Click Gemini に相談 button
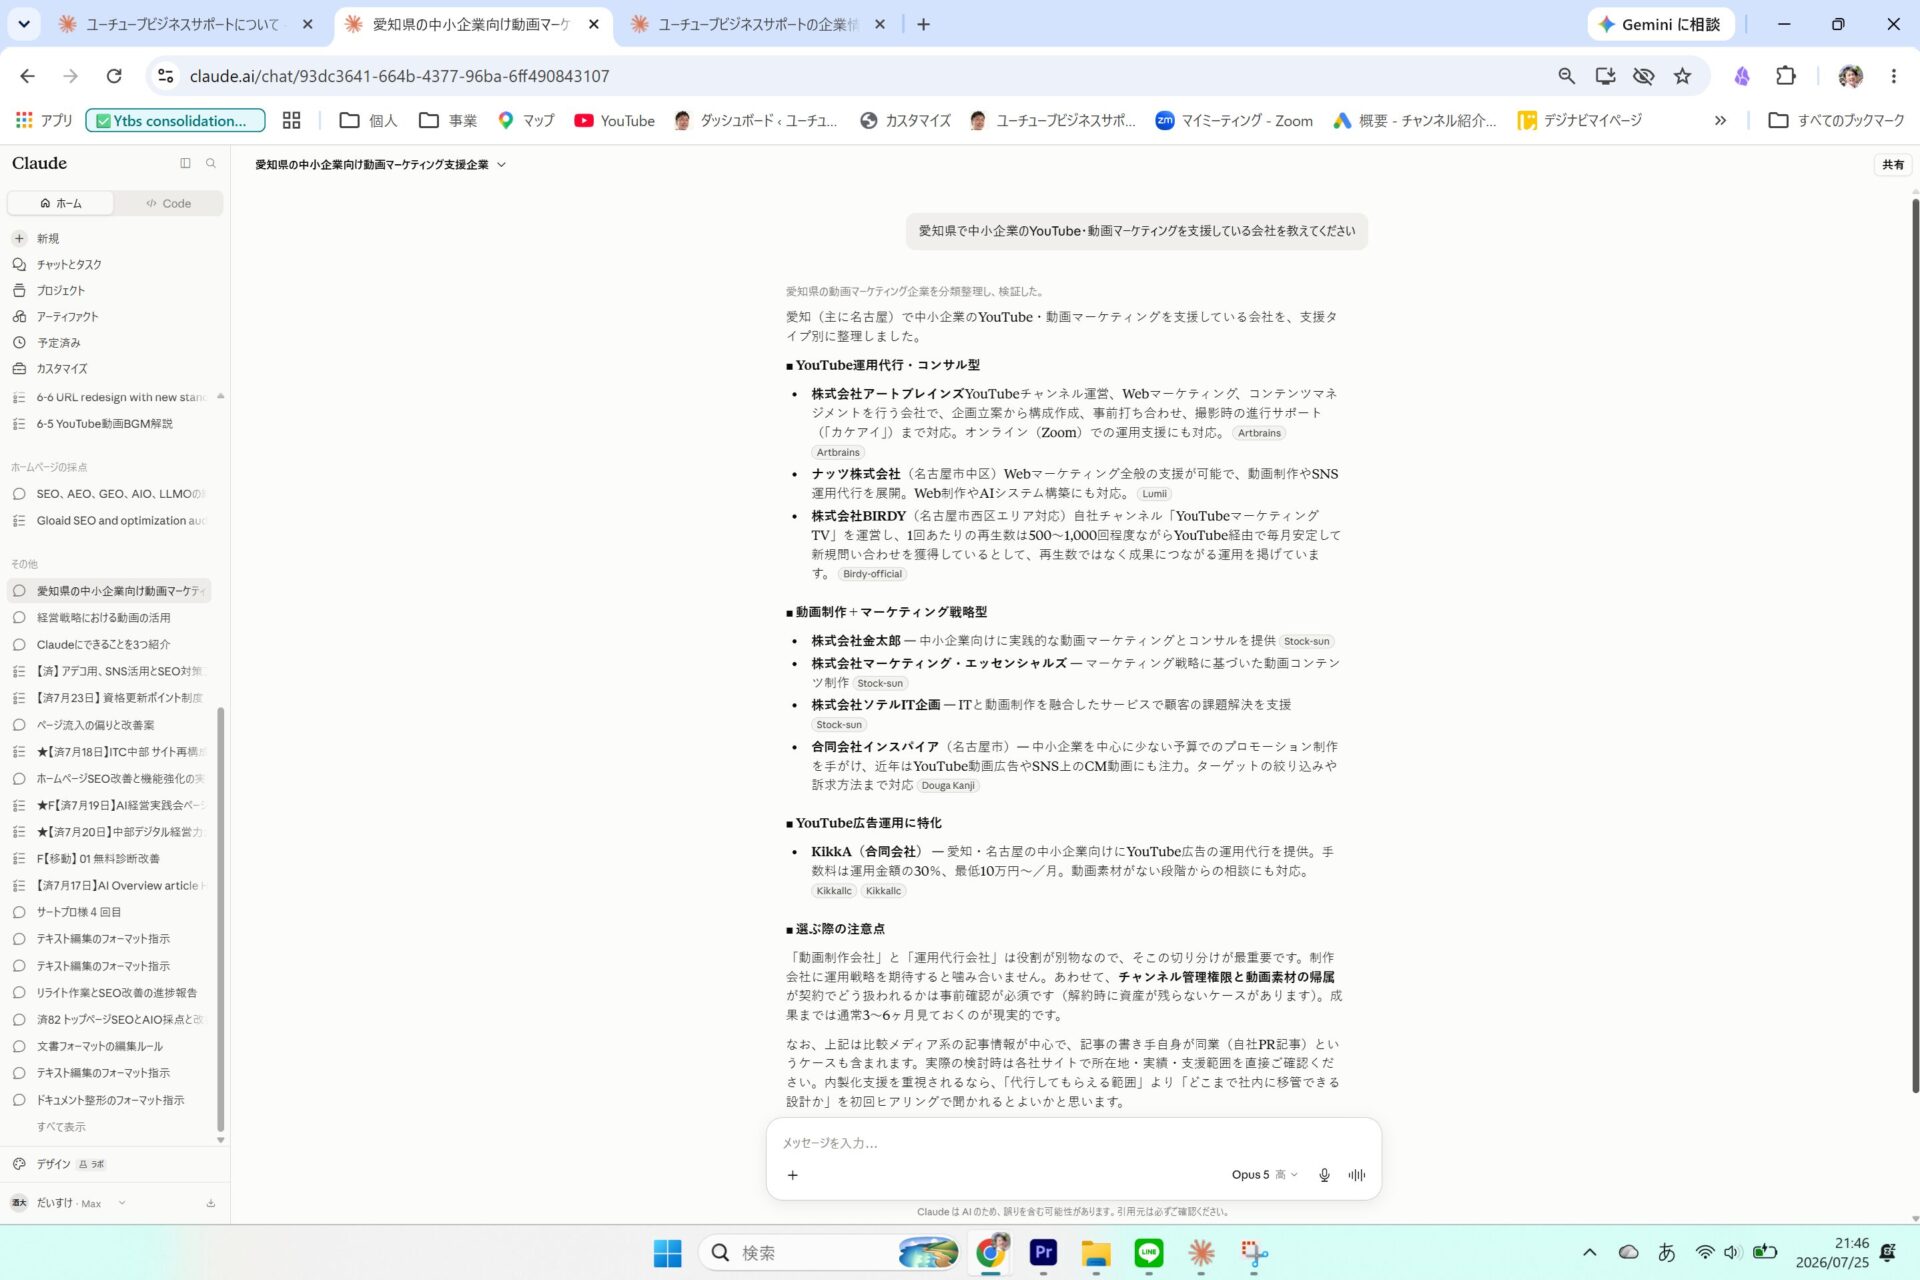Screen dimensions: 1920x1280 coord(1660,24)
